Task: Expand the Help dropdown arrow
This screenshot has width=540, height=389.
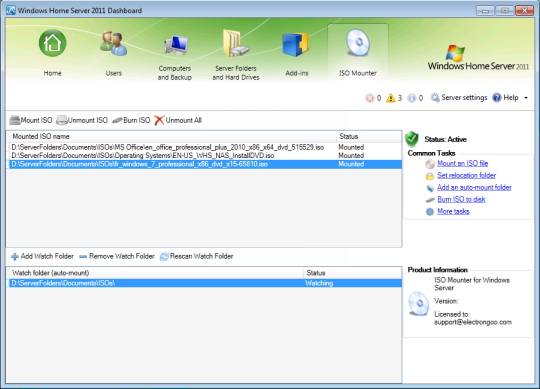Action: point(526,98)
